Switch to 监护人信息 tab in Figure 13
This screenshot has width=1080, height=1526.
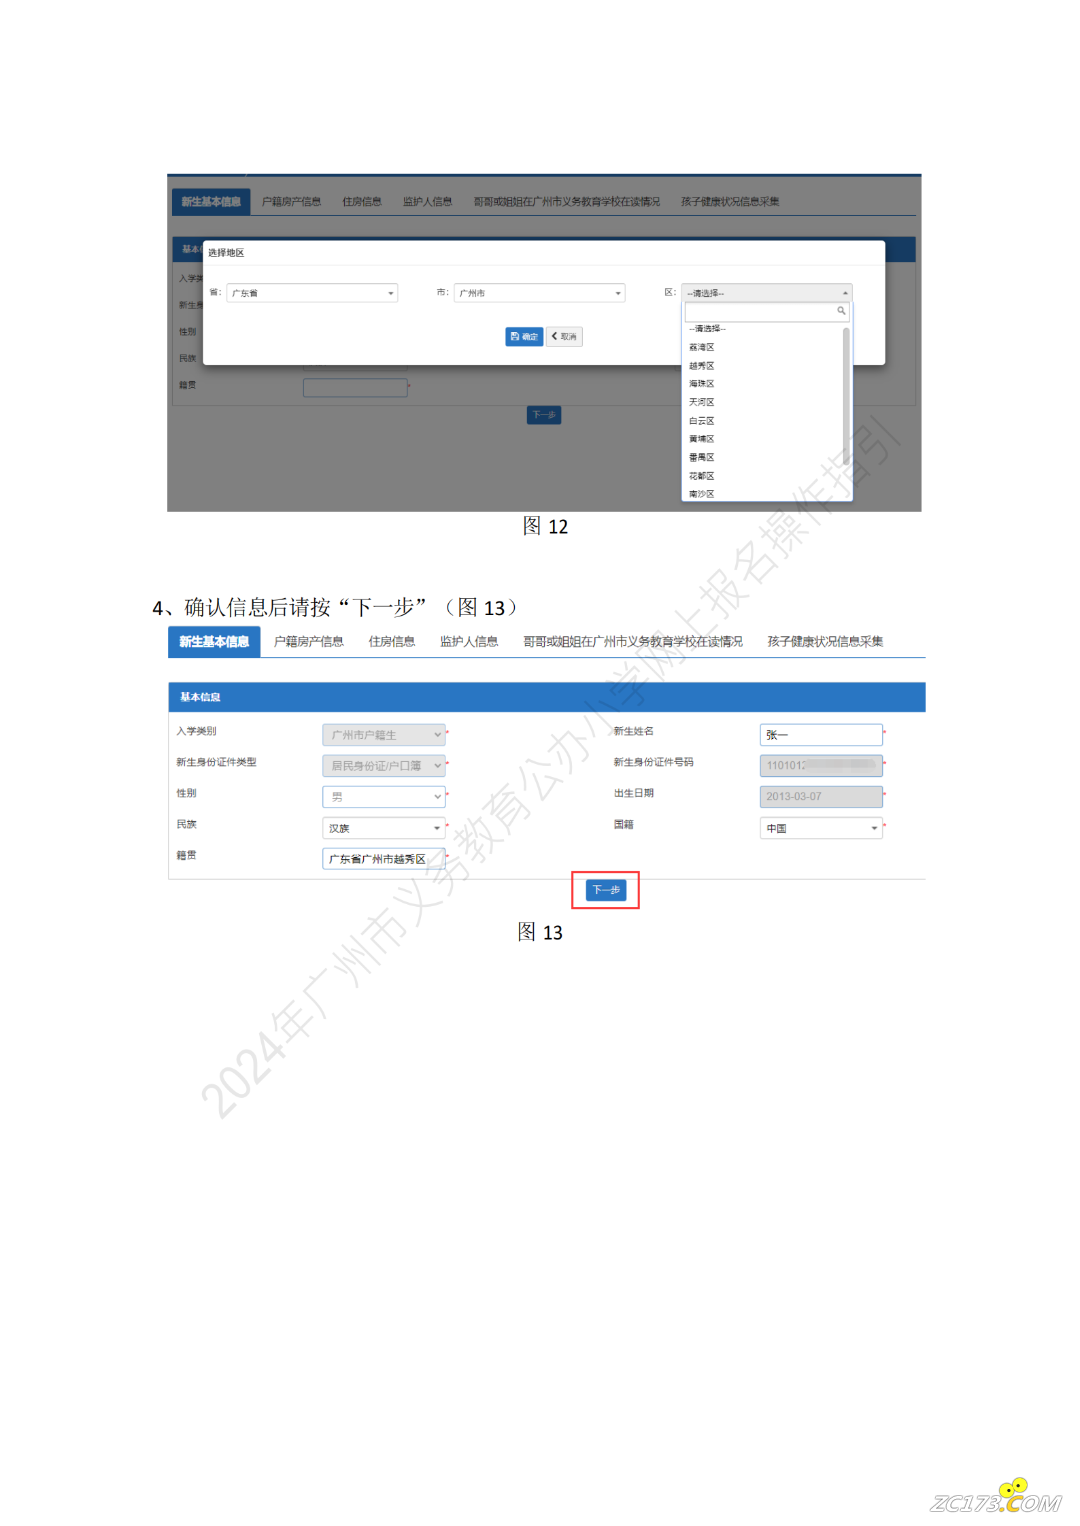click(x=469, y=642)
